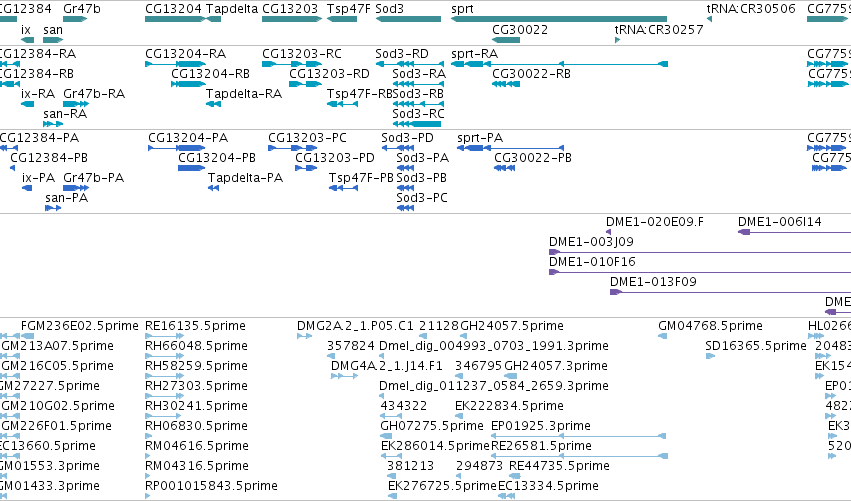Click the CG30022-RB transcript label
This screenshot has height=501, width=851.
tap(531, 74)
